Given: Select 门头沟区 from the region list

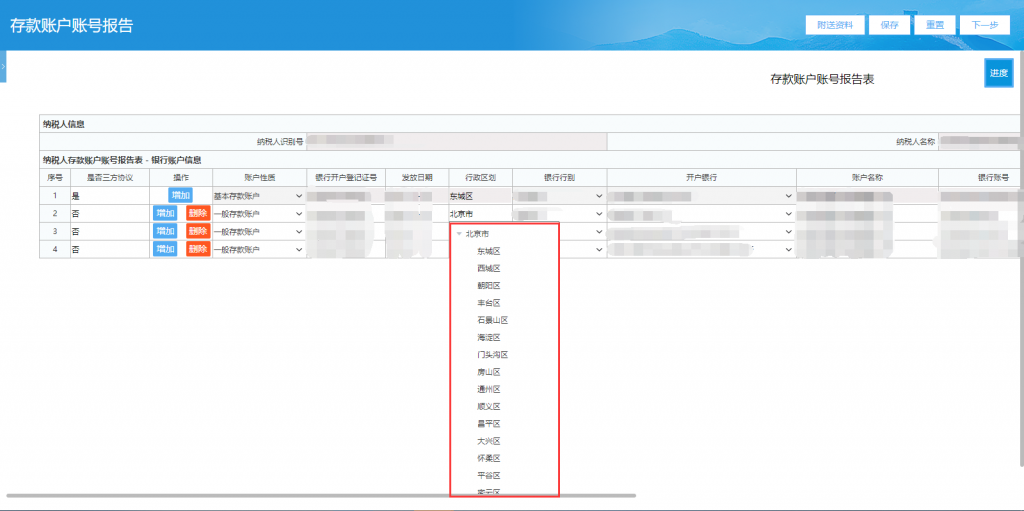Looking at the screenshot, I should pyautogui.click(x=492, y=355).
